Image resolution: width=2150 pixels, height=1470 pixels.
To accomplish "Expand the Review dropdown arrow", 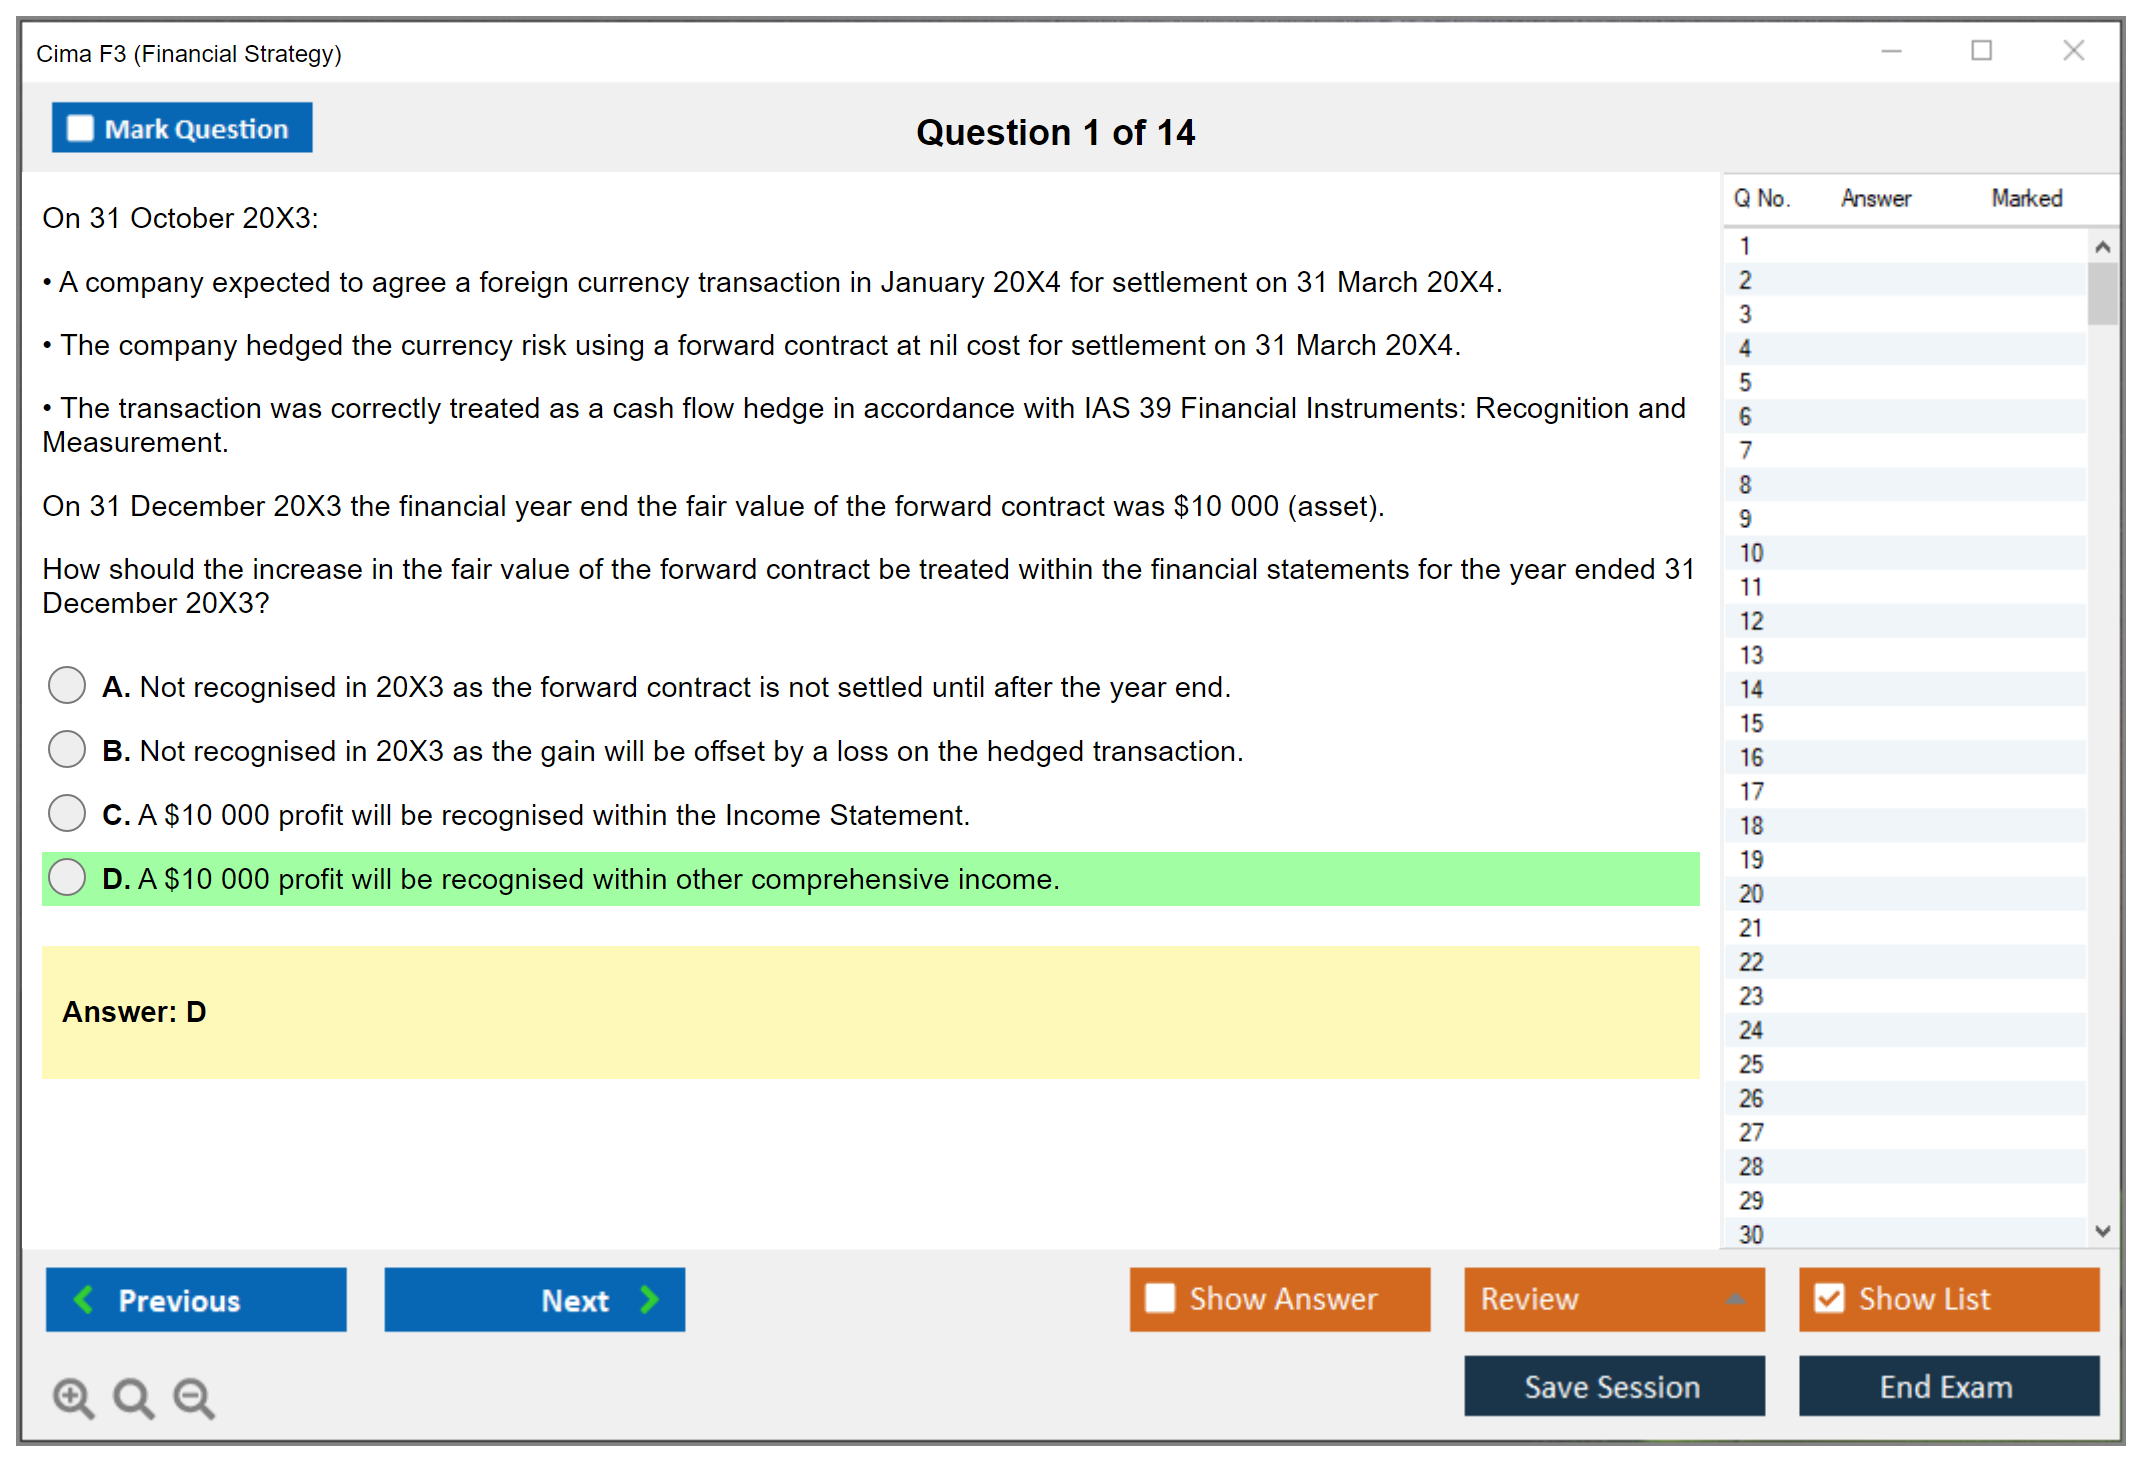I will (1735, 1299).
